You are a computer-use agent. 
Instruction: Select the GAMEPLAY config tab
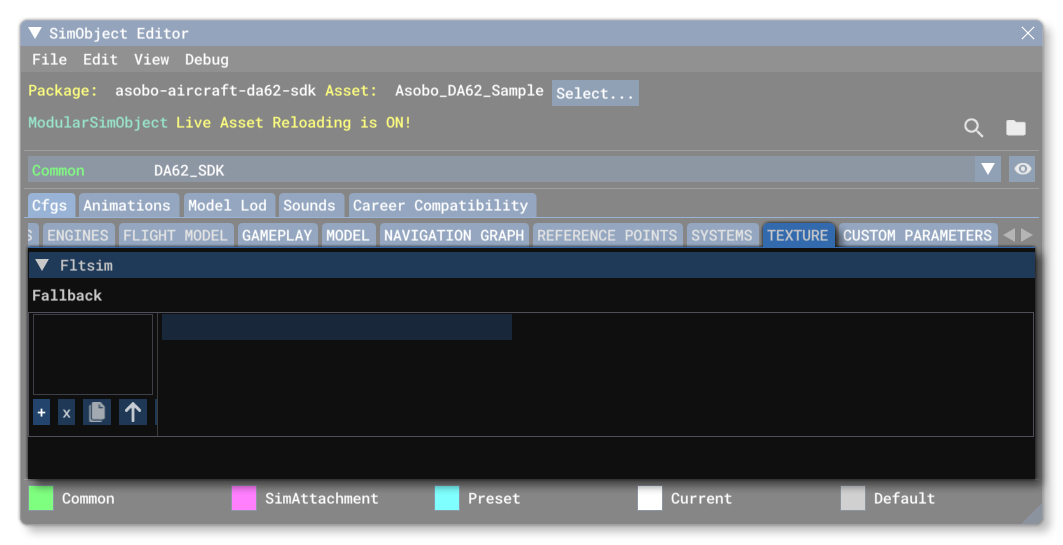tap(277, 235)
